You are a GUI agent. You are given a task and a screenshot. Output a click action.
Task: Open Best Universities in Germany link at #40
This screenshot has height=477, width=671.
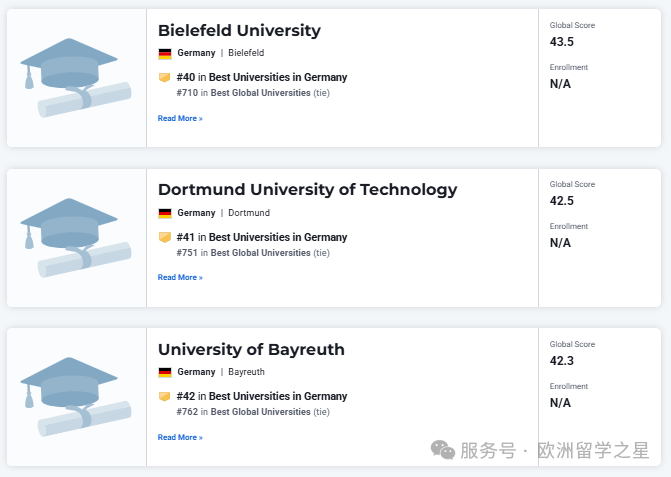[278, 77]
